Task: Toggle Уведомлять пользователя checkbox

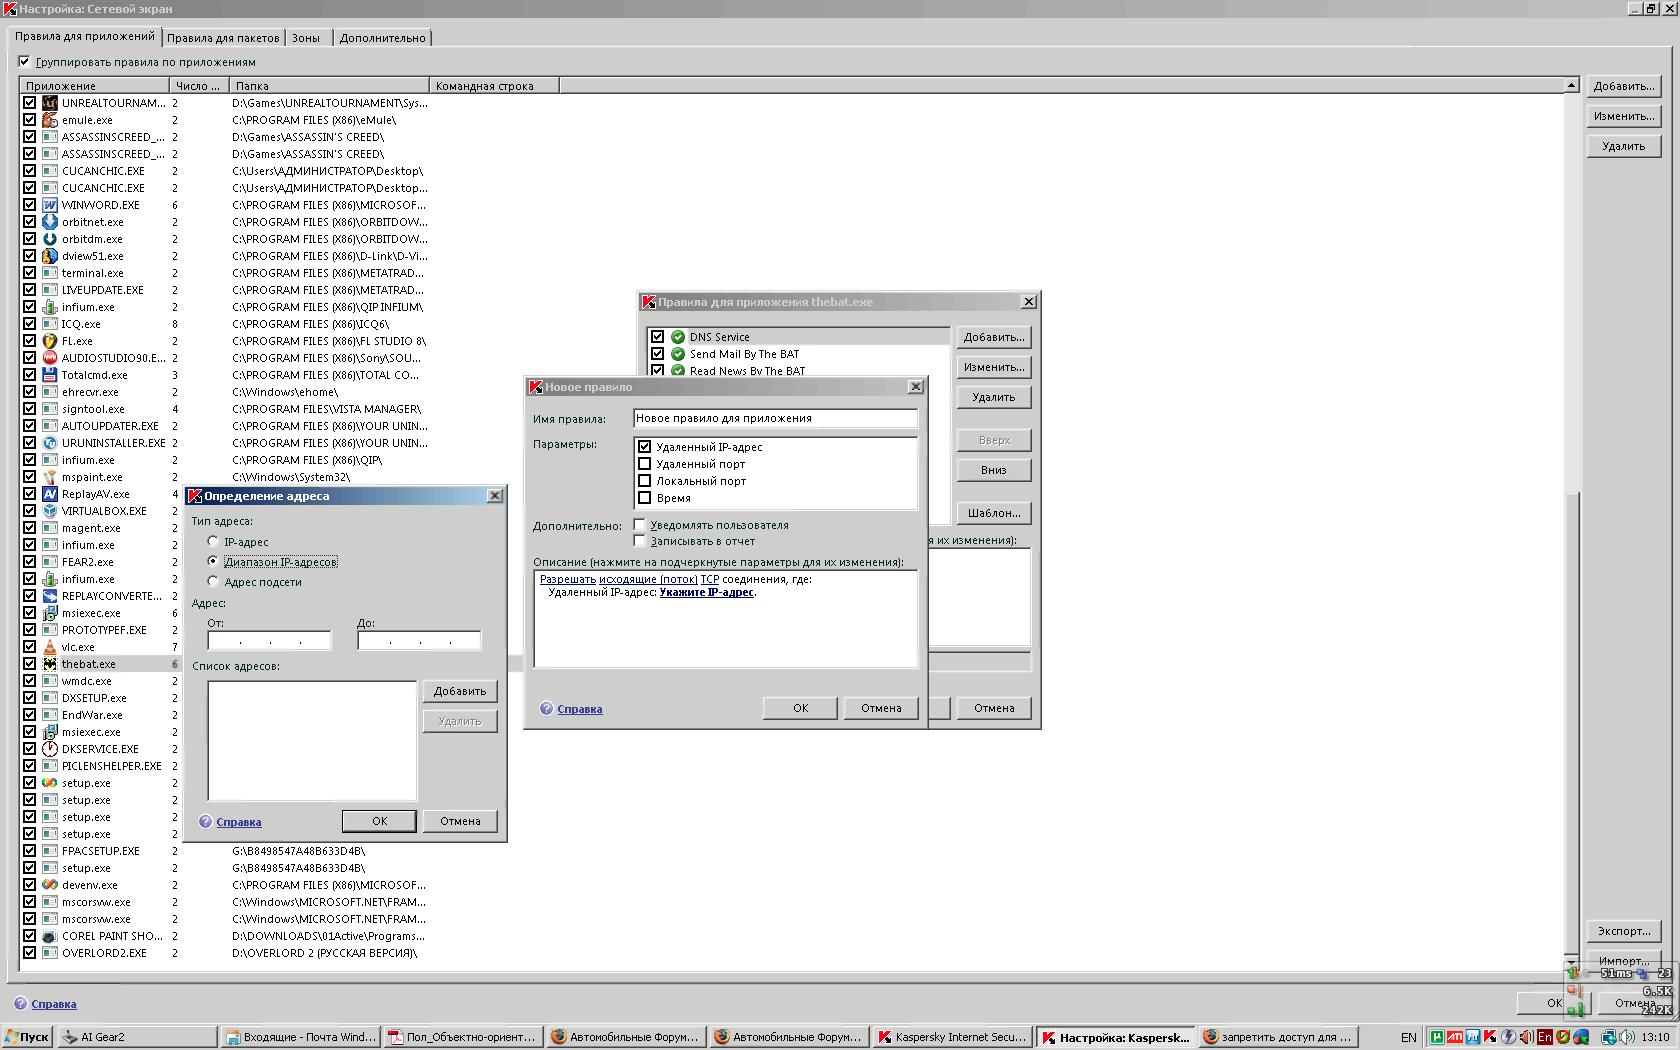Action: coord(640,525)
